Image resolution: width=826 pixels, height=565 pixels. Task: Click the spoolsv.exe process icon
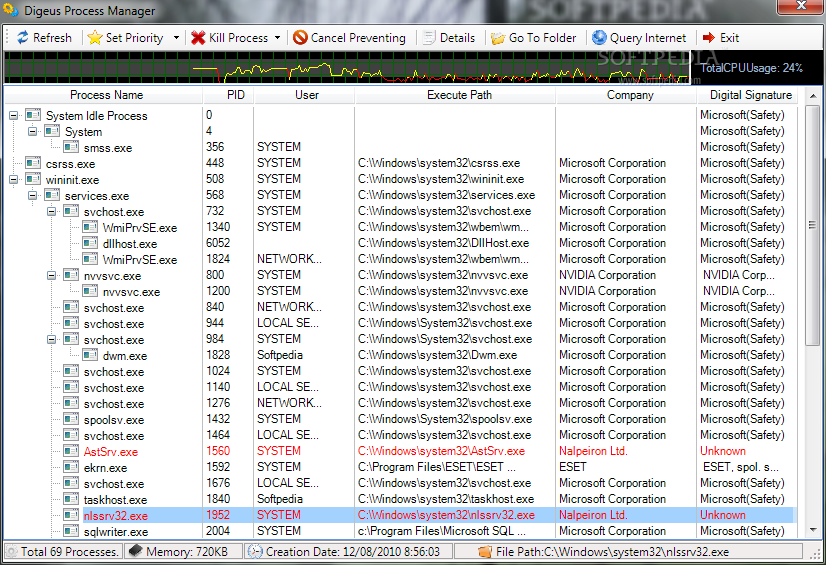click(x=71, y=419)
